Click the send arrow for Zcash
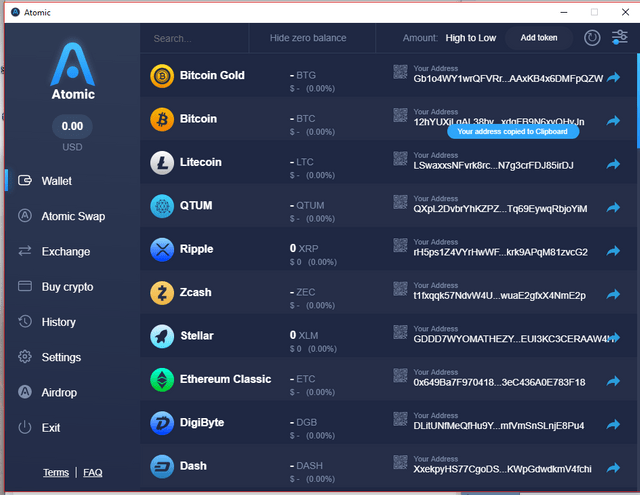The image size is (640, 495). pos(613,294)
